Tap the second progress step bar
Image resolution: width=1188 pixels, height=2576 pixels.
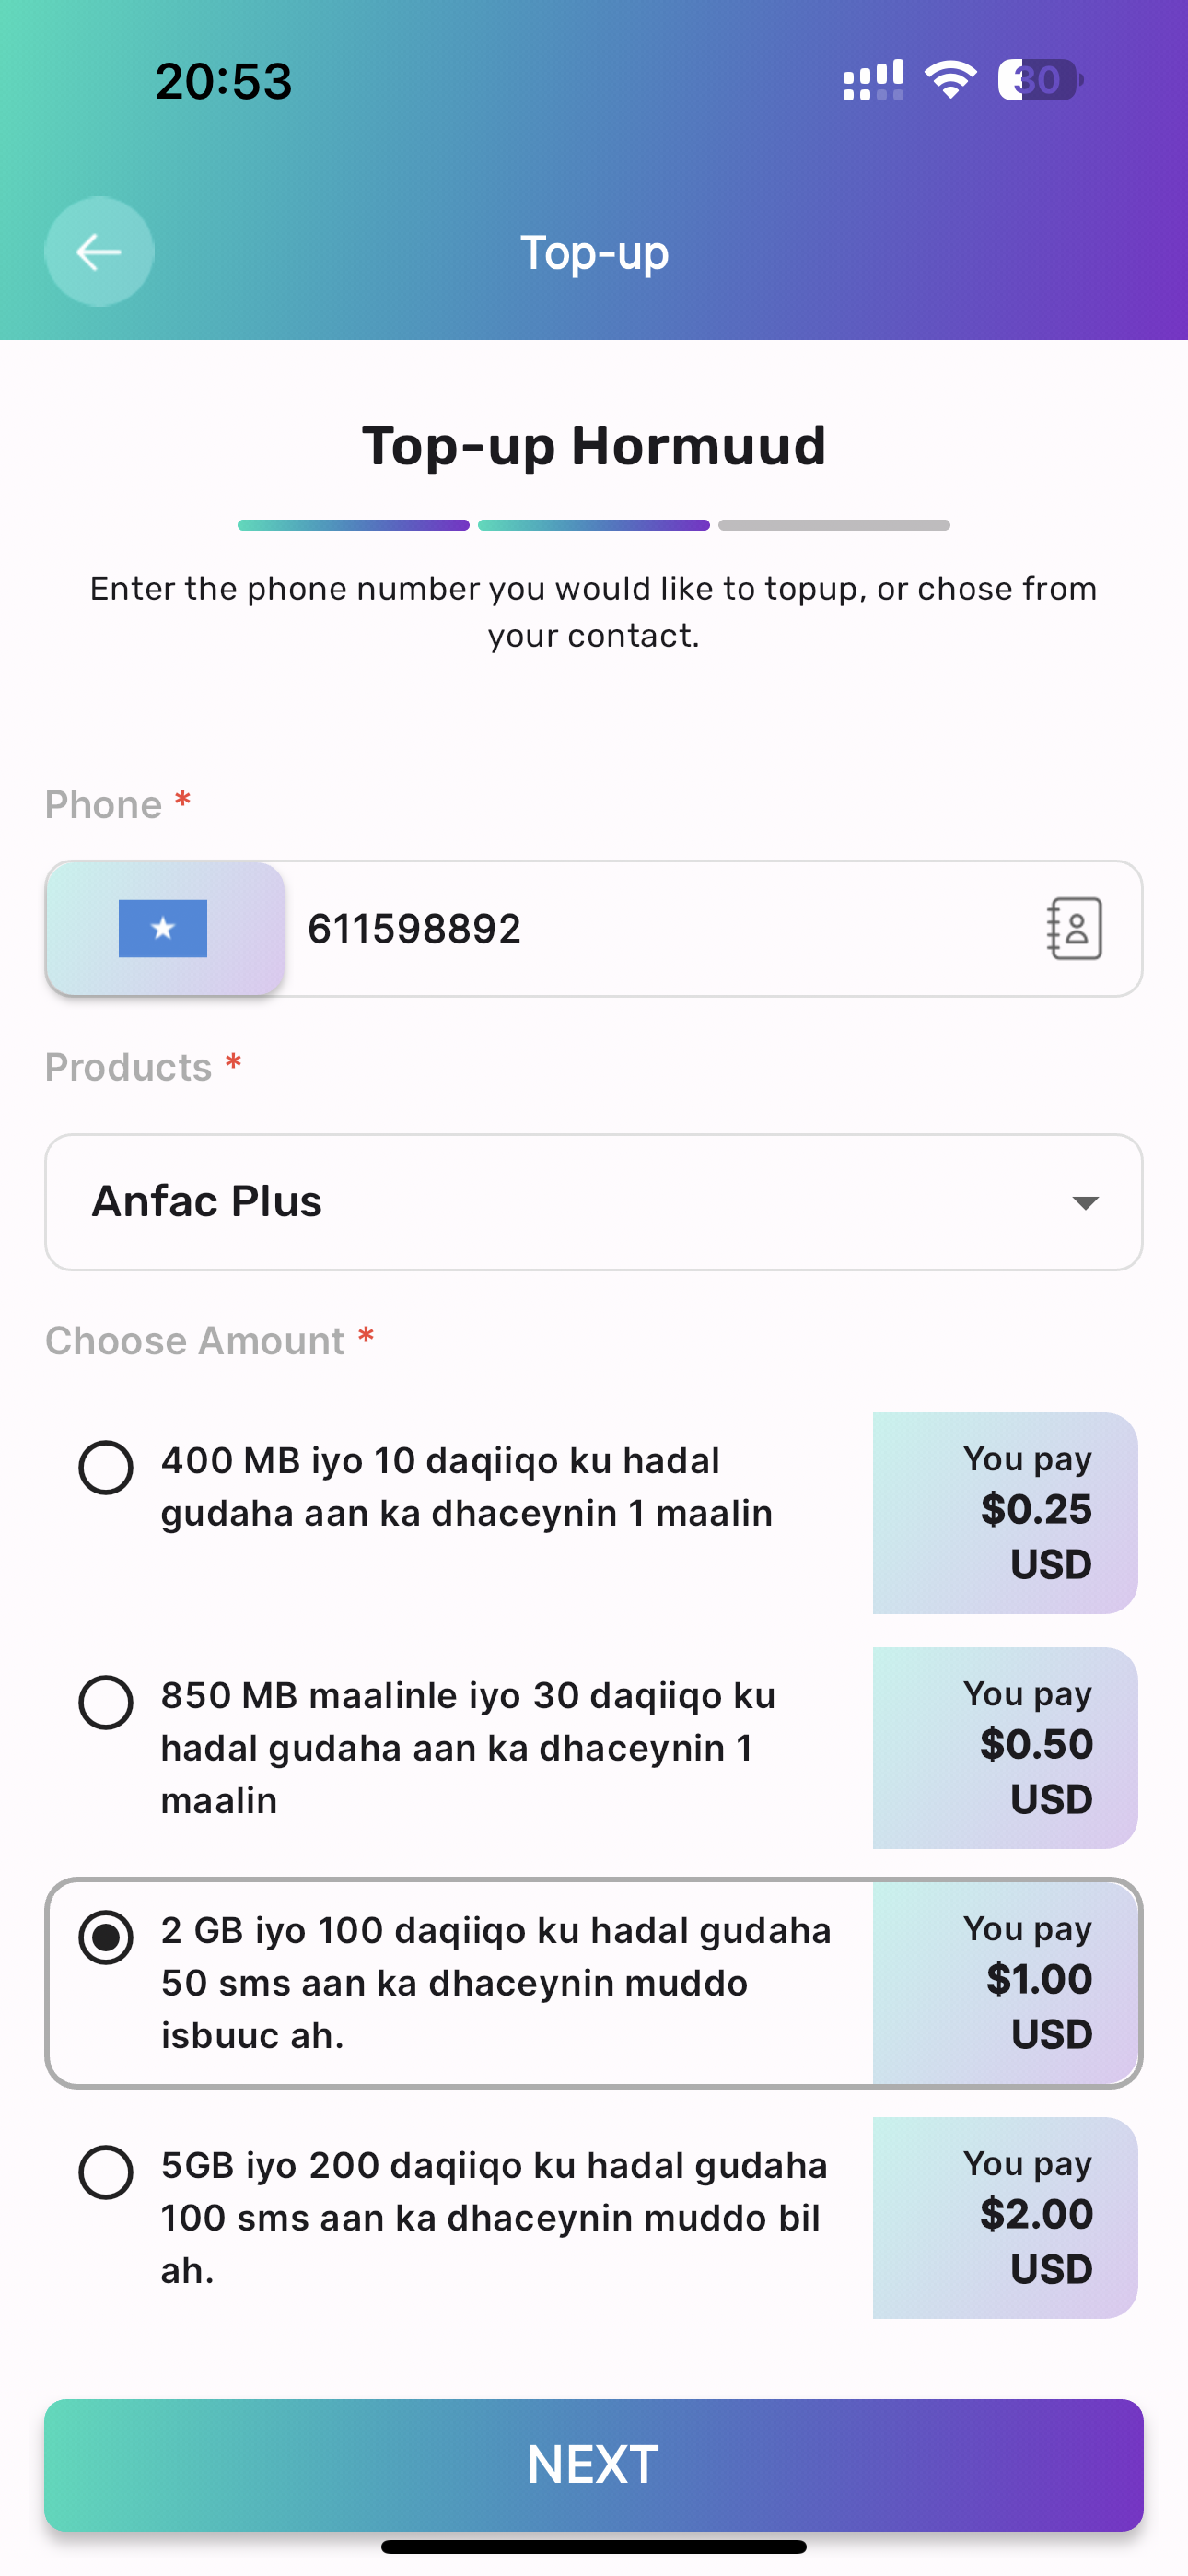click(x=594, y=525)
